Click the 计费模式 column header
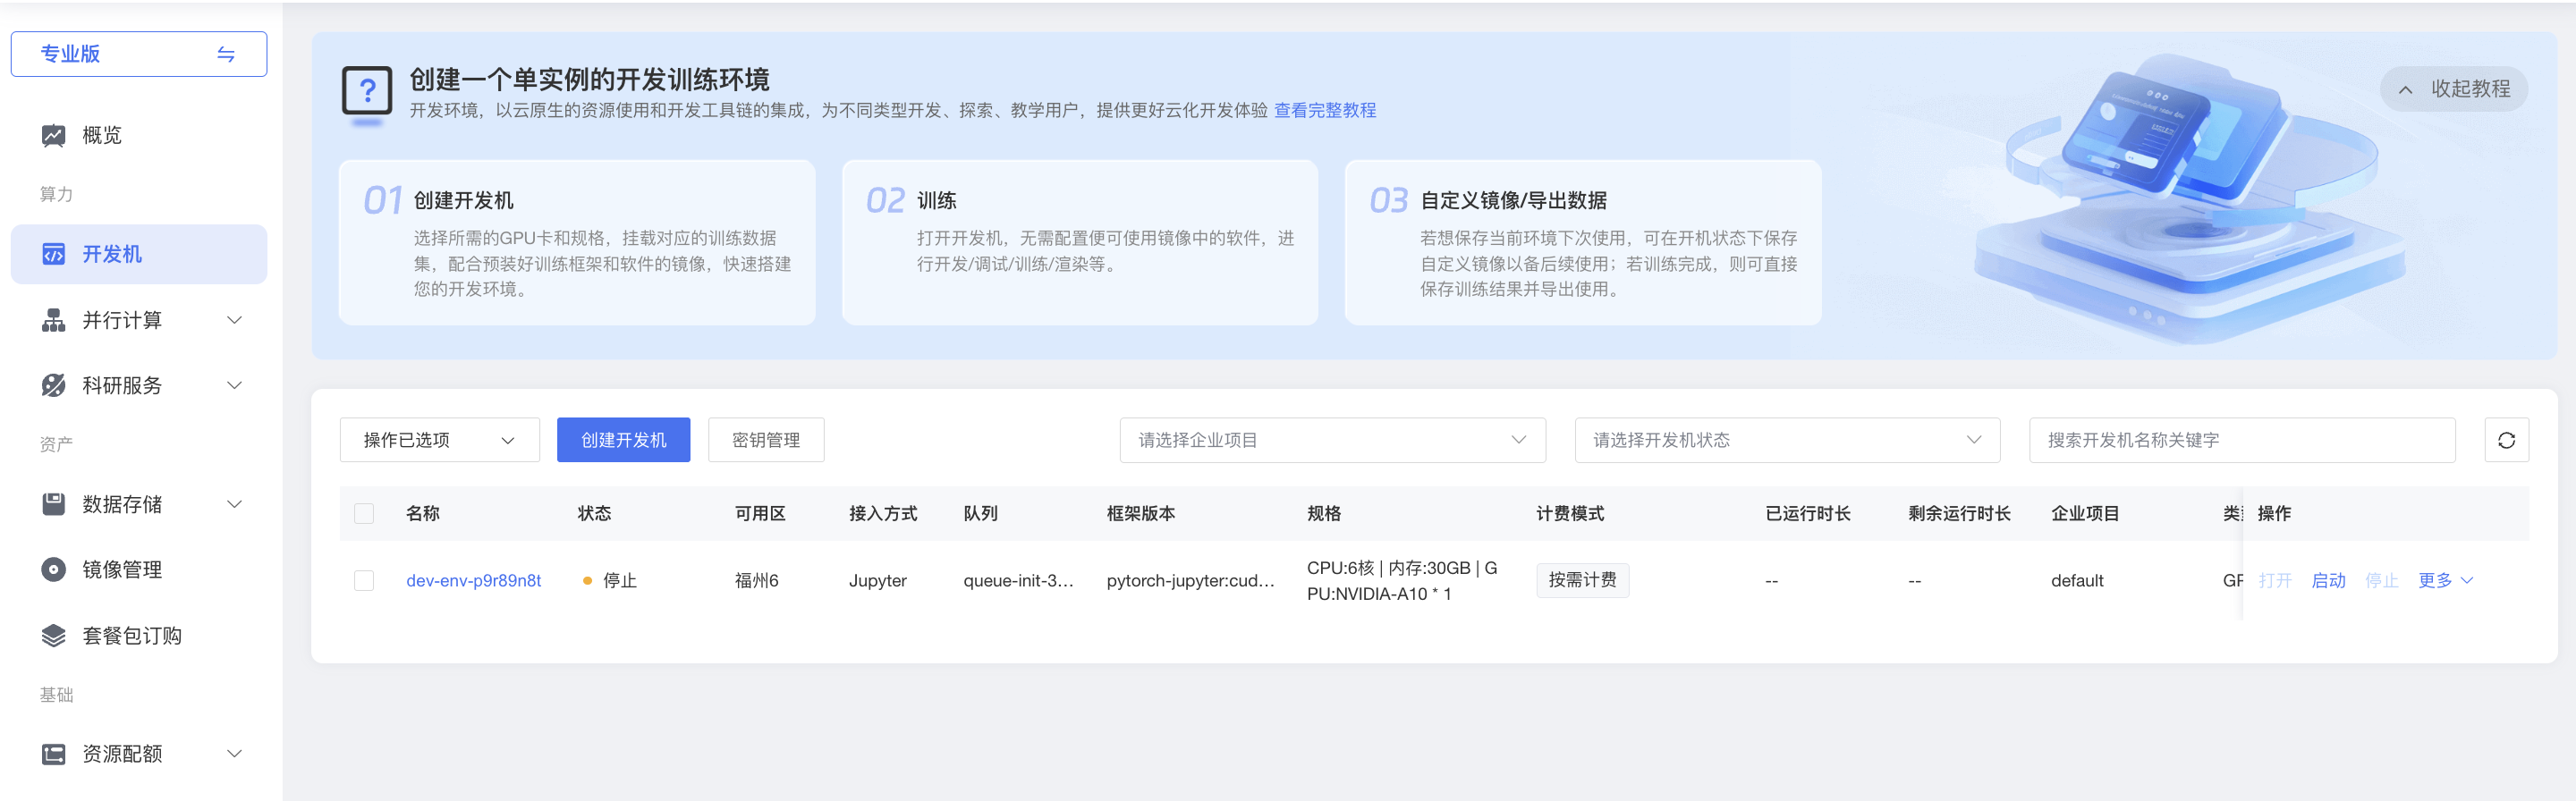The width and height of the screenshot is (2576, 801). pos(1570,513)
